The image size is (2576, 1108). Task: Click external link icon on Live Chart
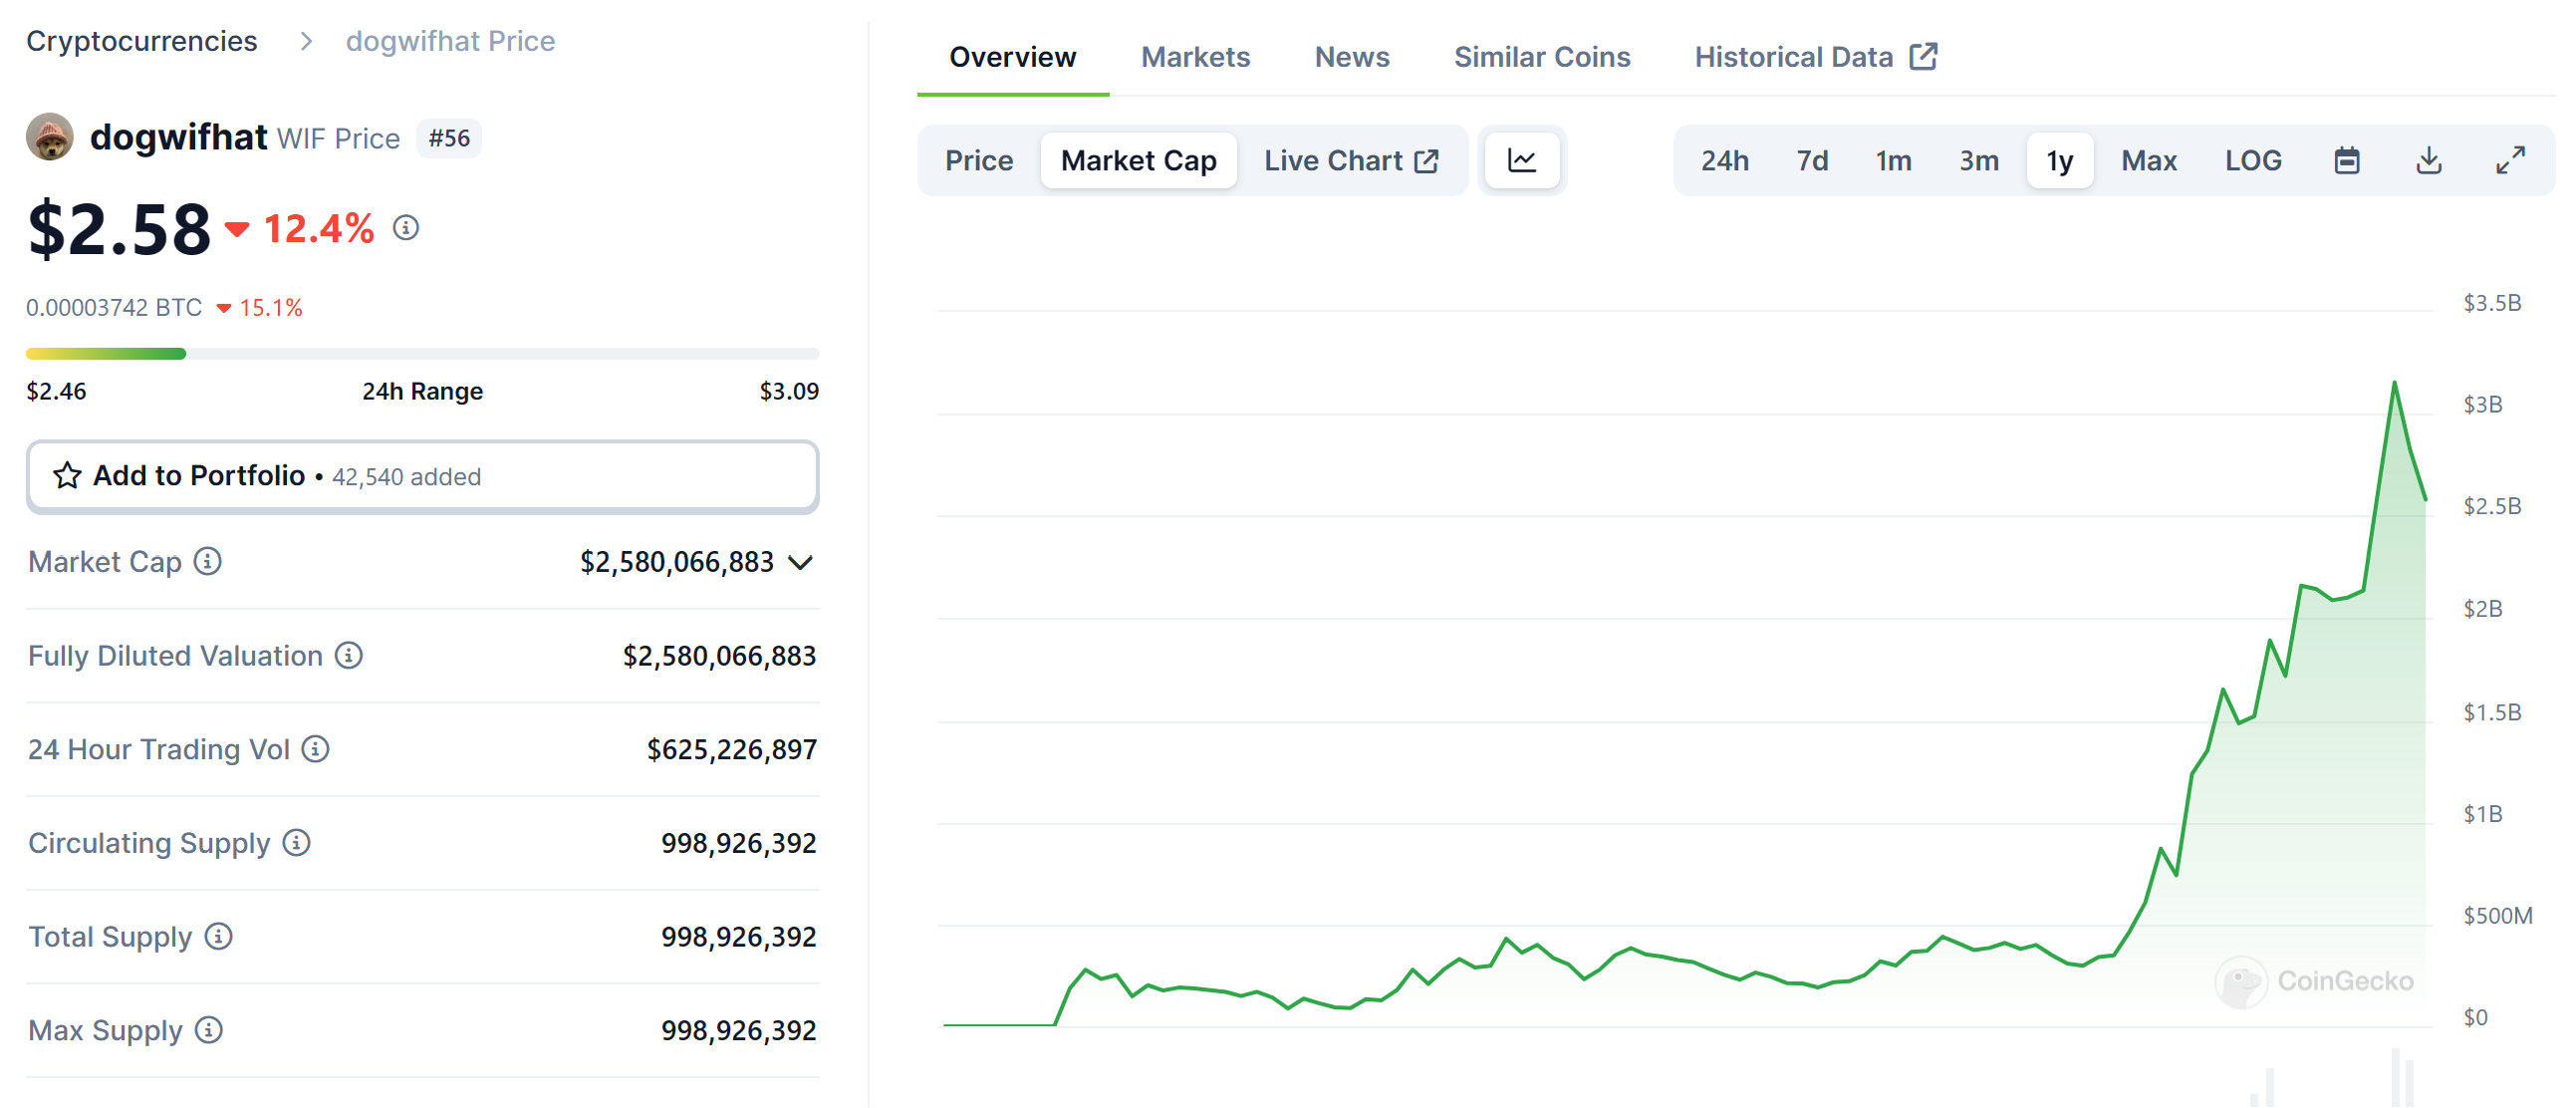[1427, 160]
